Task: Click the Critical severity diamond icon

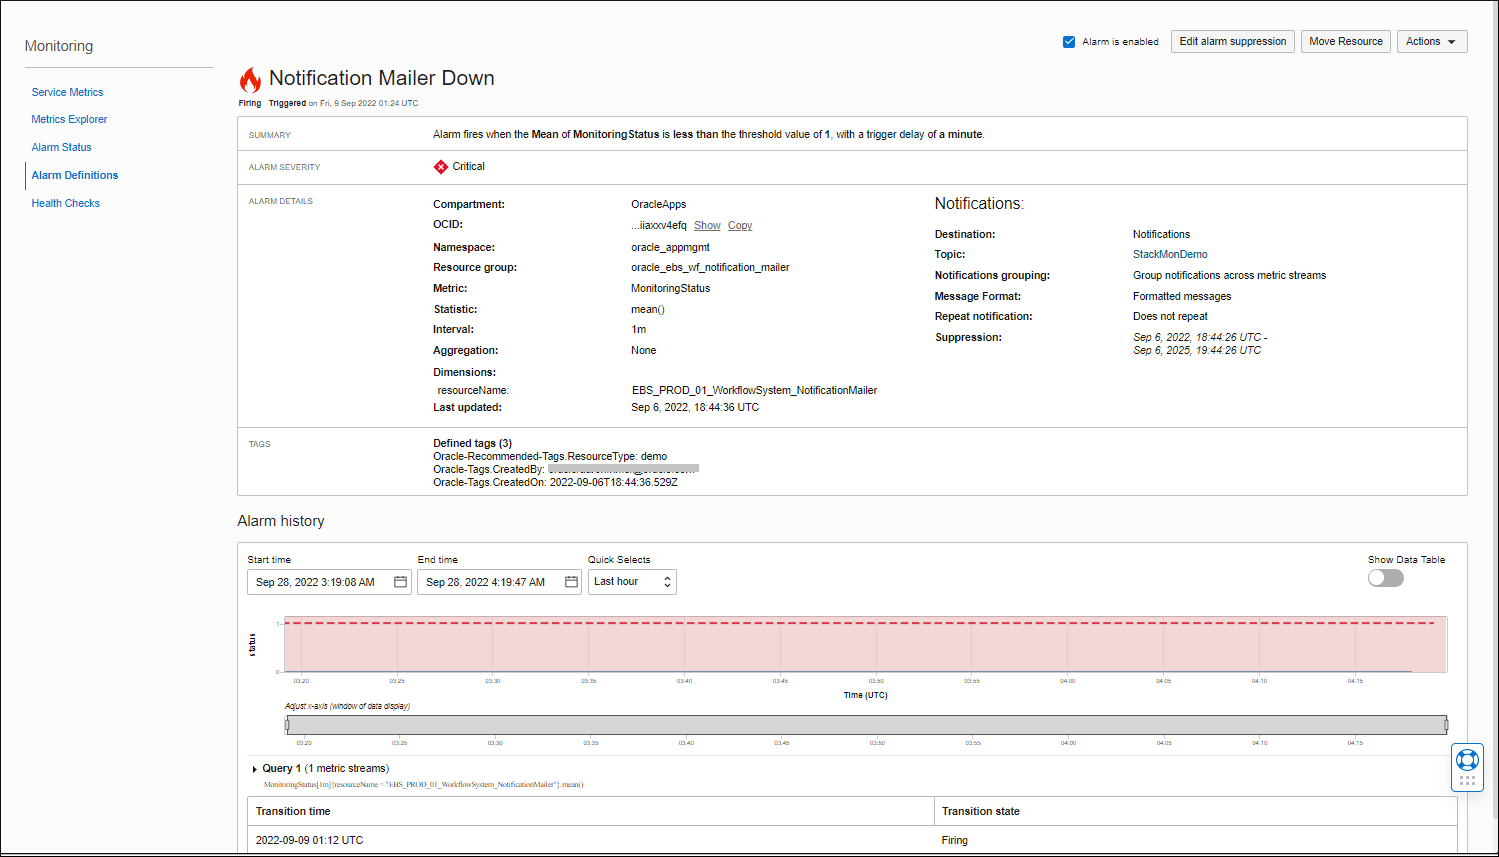Action: click(x=440, y=167)
